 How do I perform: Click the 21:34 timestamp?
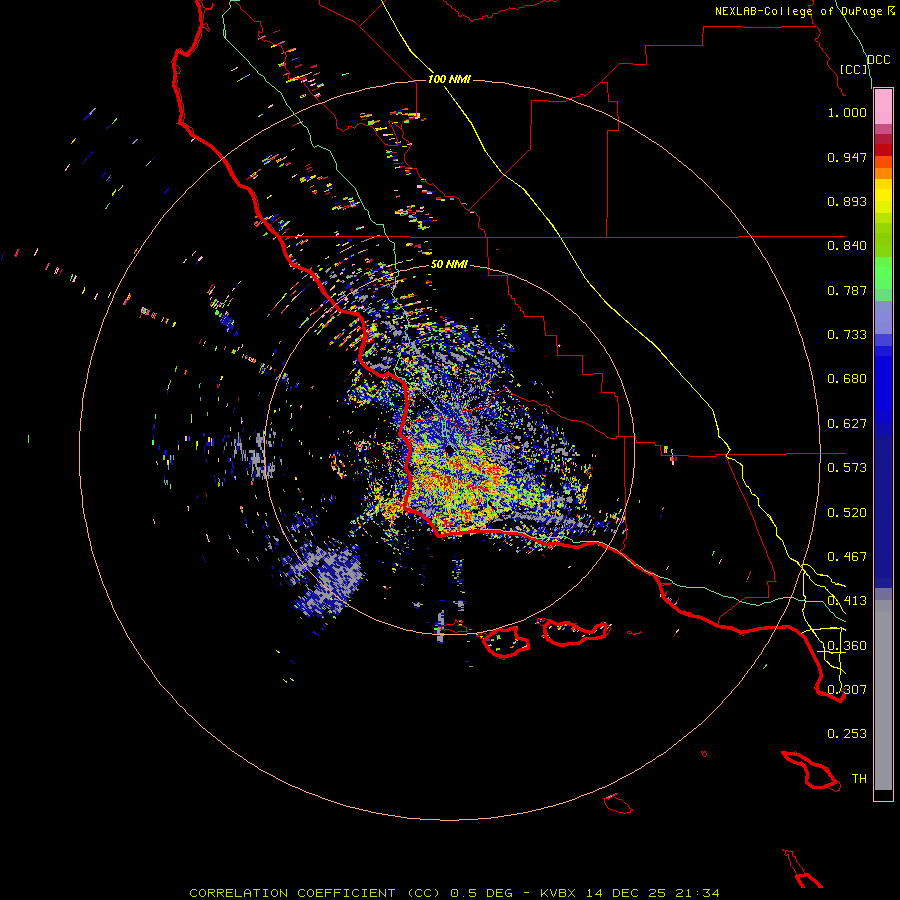[x=700, y=893]
